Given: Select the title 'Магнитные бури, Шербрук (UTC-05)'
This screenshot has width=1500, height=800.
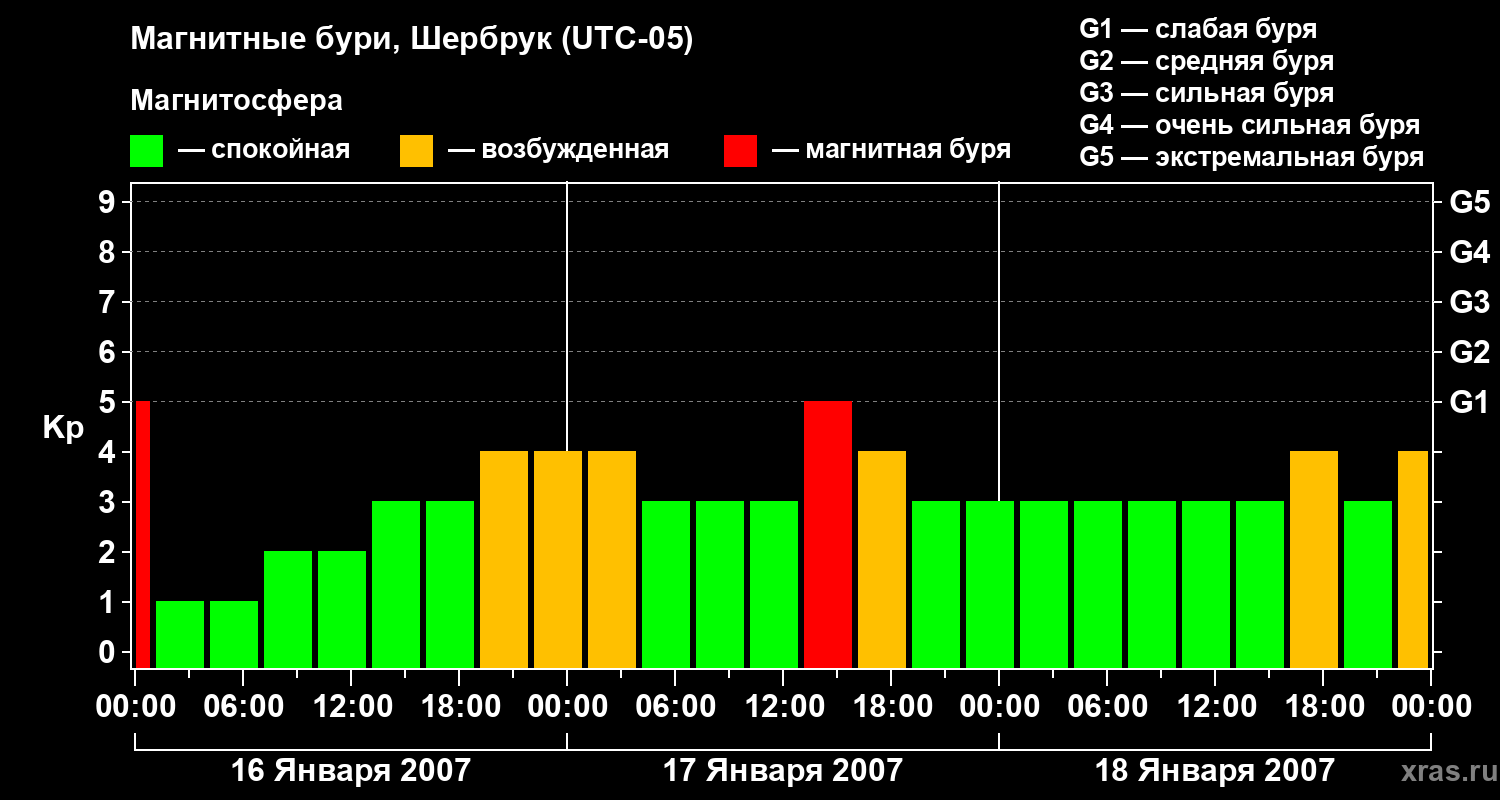Looking at the screenshot, I should (411, 41).
